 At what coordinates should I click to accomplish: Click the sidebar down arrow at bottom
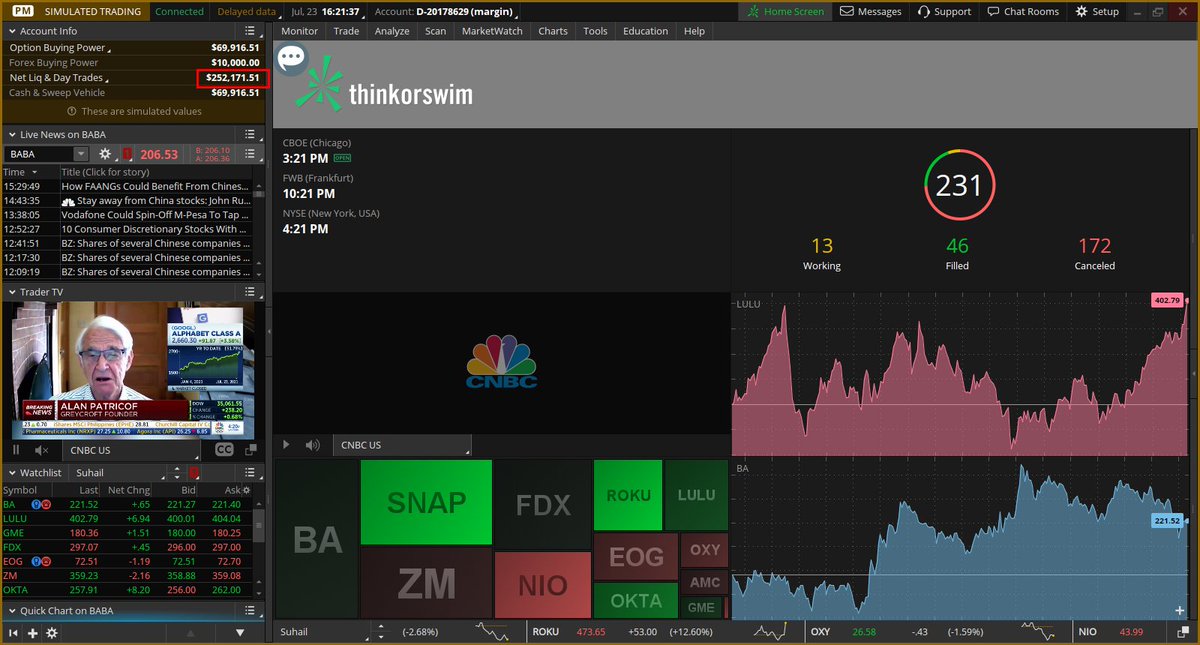[240, 632]
